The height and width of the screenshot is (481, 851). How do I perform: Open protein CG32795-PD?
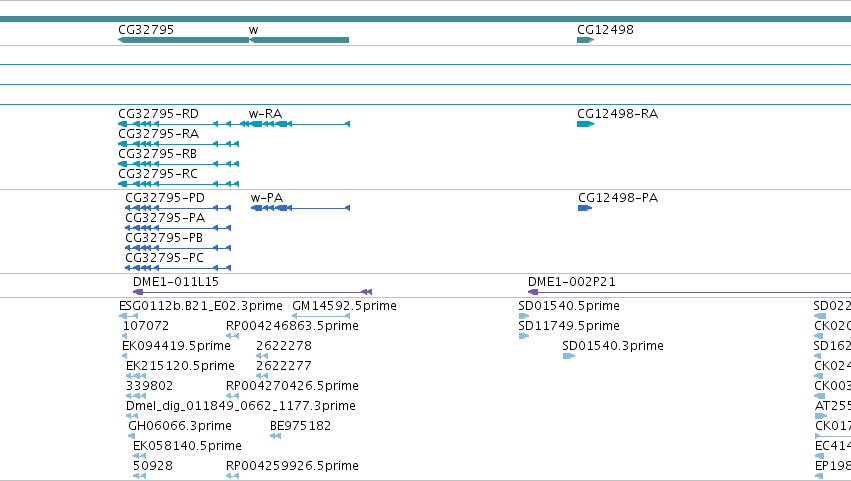tap(165, 198)
